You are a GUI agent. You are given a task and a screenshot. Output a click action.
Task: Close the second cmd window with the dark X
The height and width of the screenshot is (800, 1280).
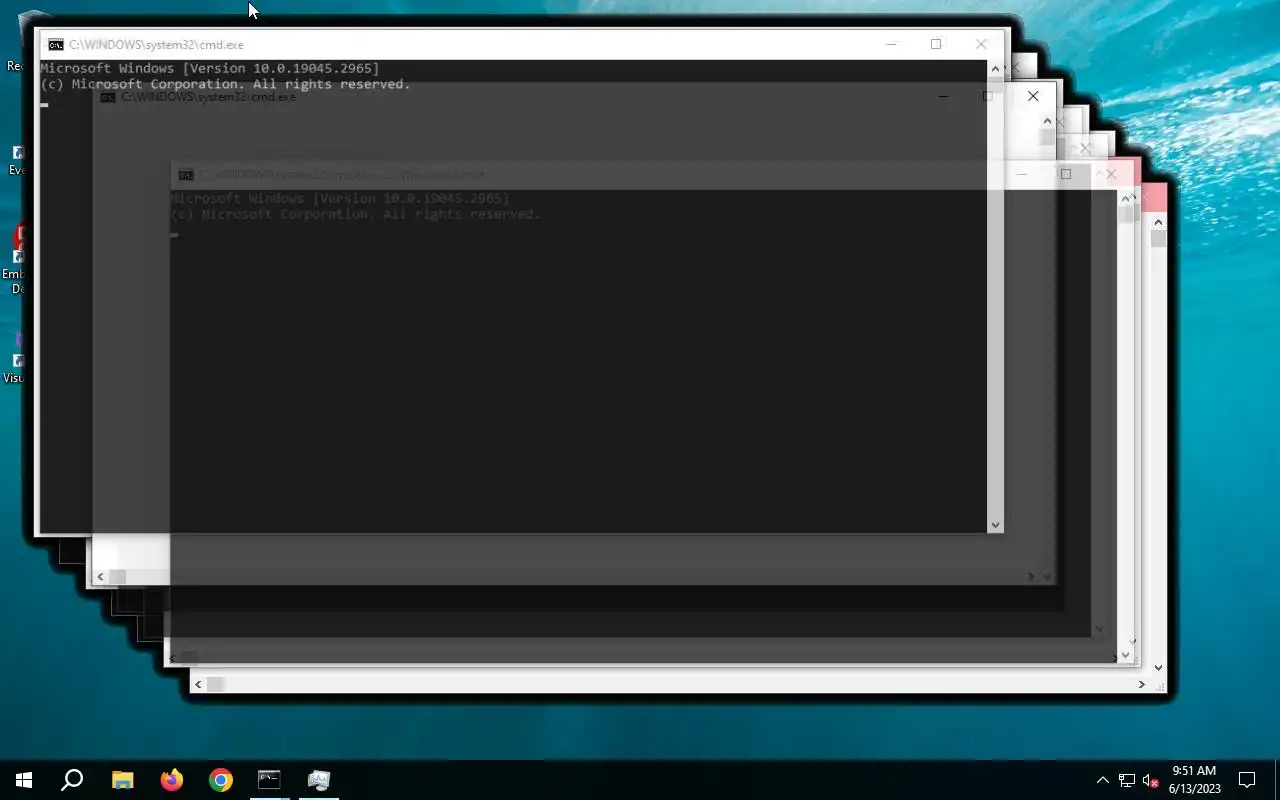(1033, 96)
